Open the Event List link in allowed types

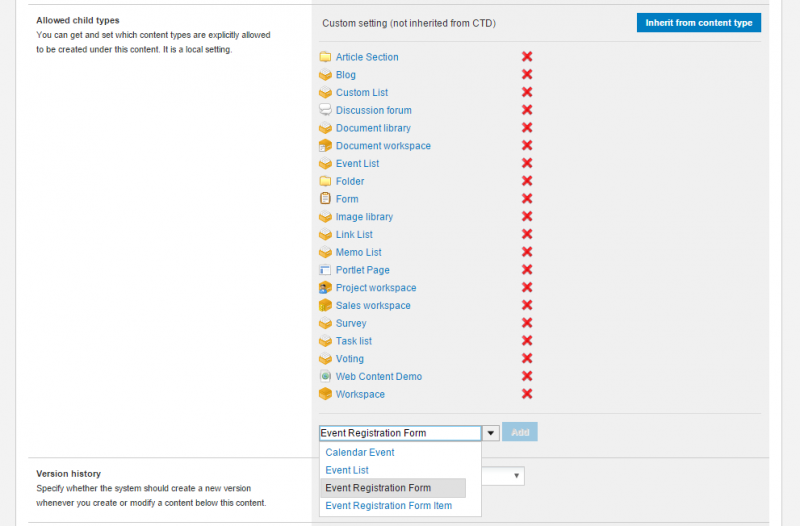(x=357, y=164)
